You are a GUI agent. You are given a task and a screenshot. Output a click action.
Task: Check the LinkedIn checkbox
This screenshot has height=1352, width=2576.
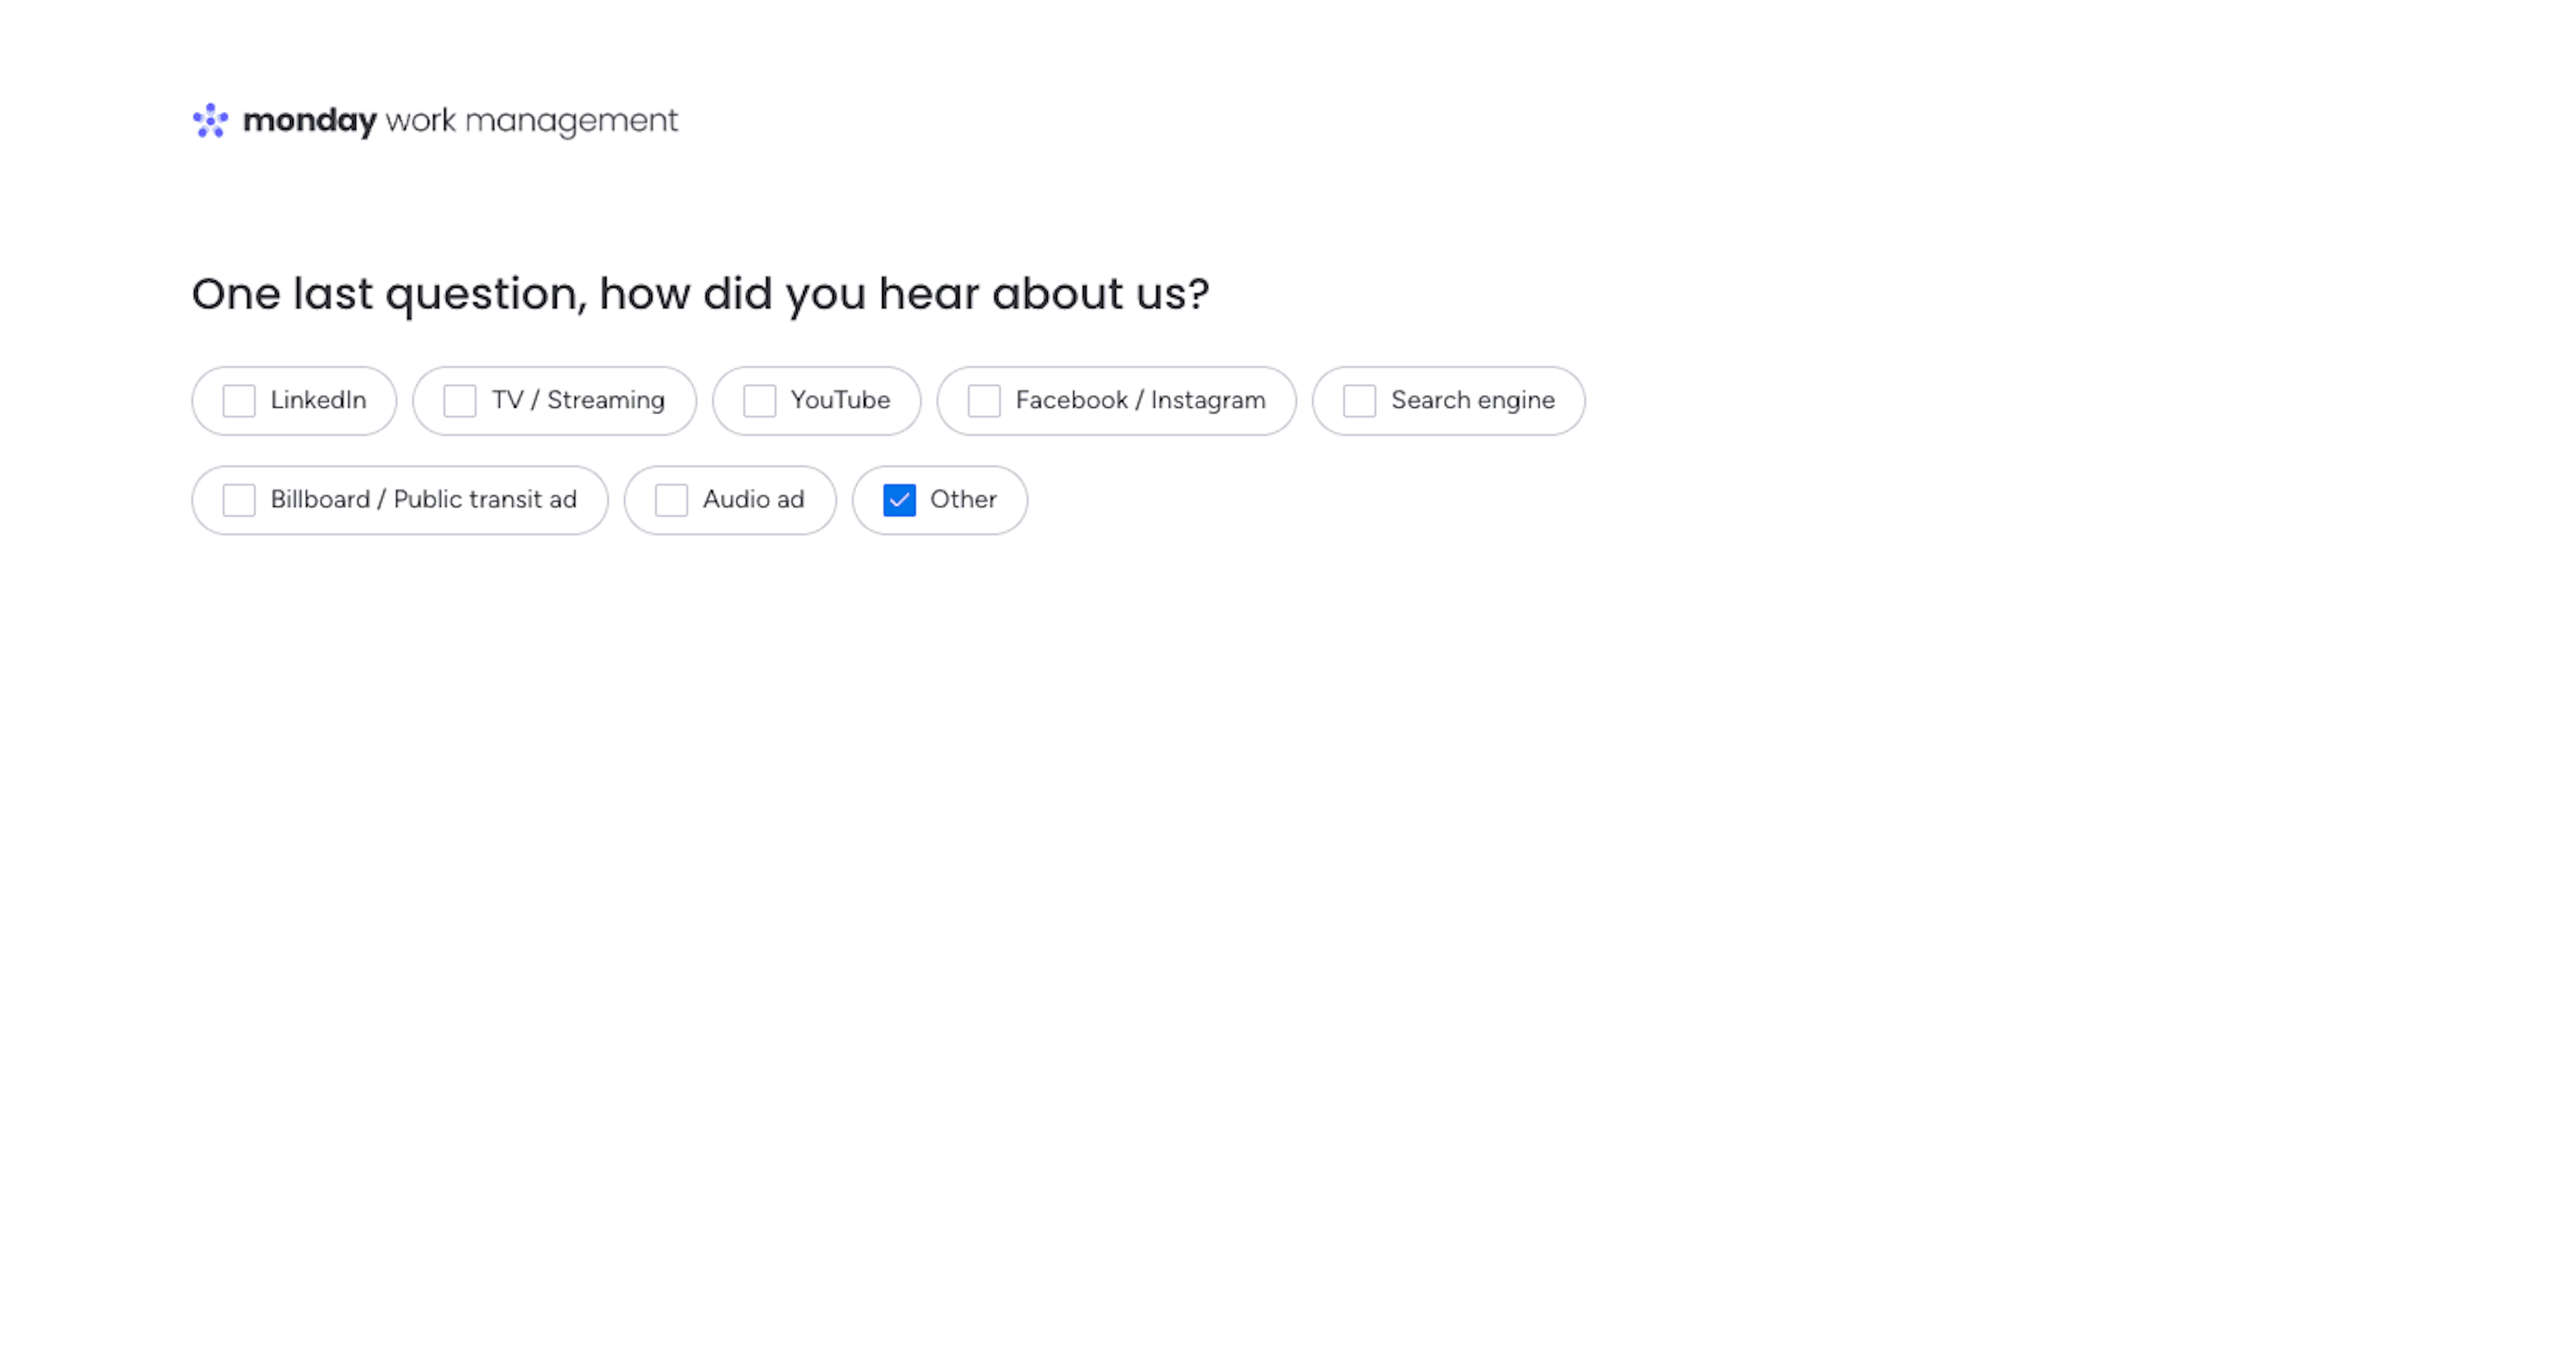click(239, 401)
